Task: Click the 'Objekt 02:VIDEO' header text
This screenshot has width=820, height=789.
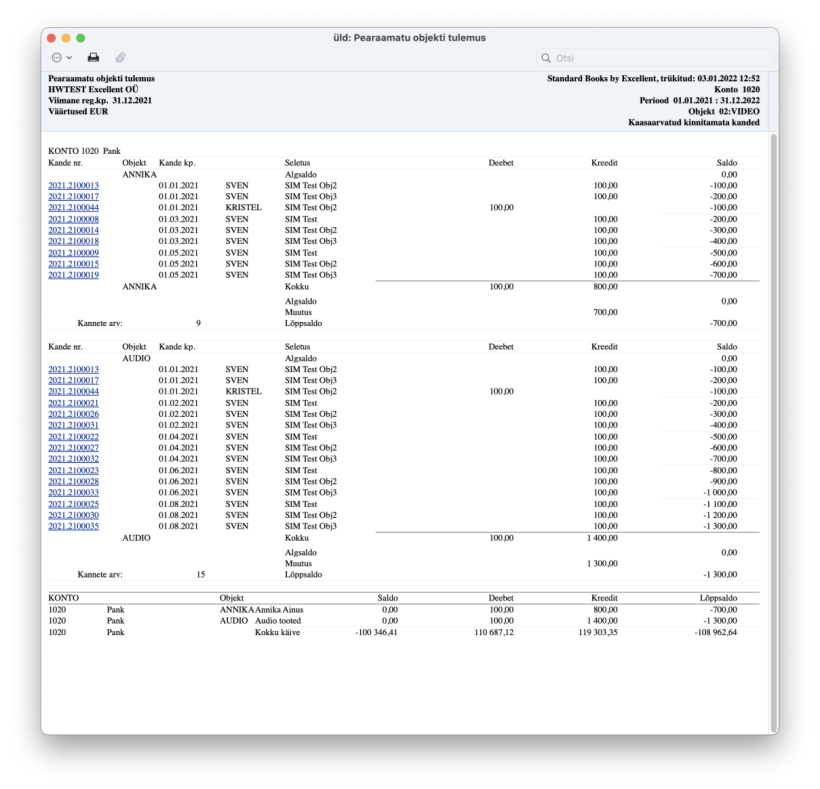Action: coord(724,111)
